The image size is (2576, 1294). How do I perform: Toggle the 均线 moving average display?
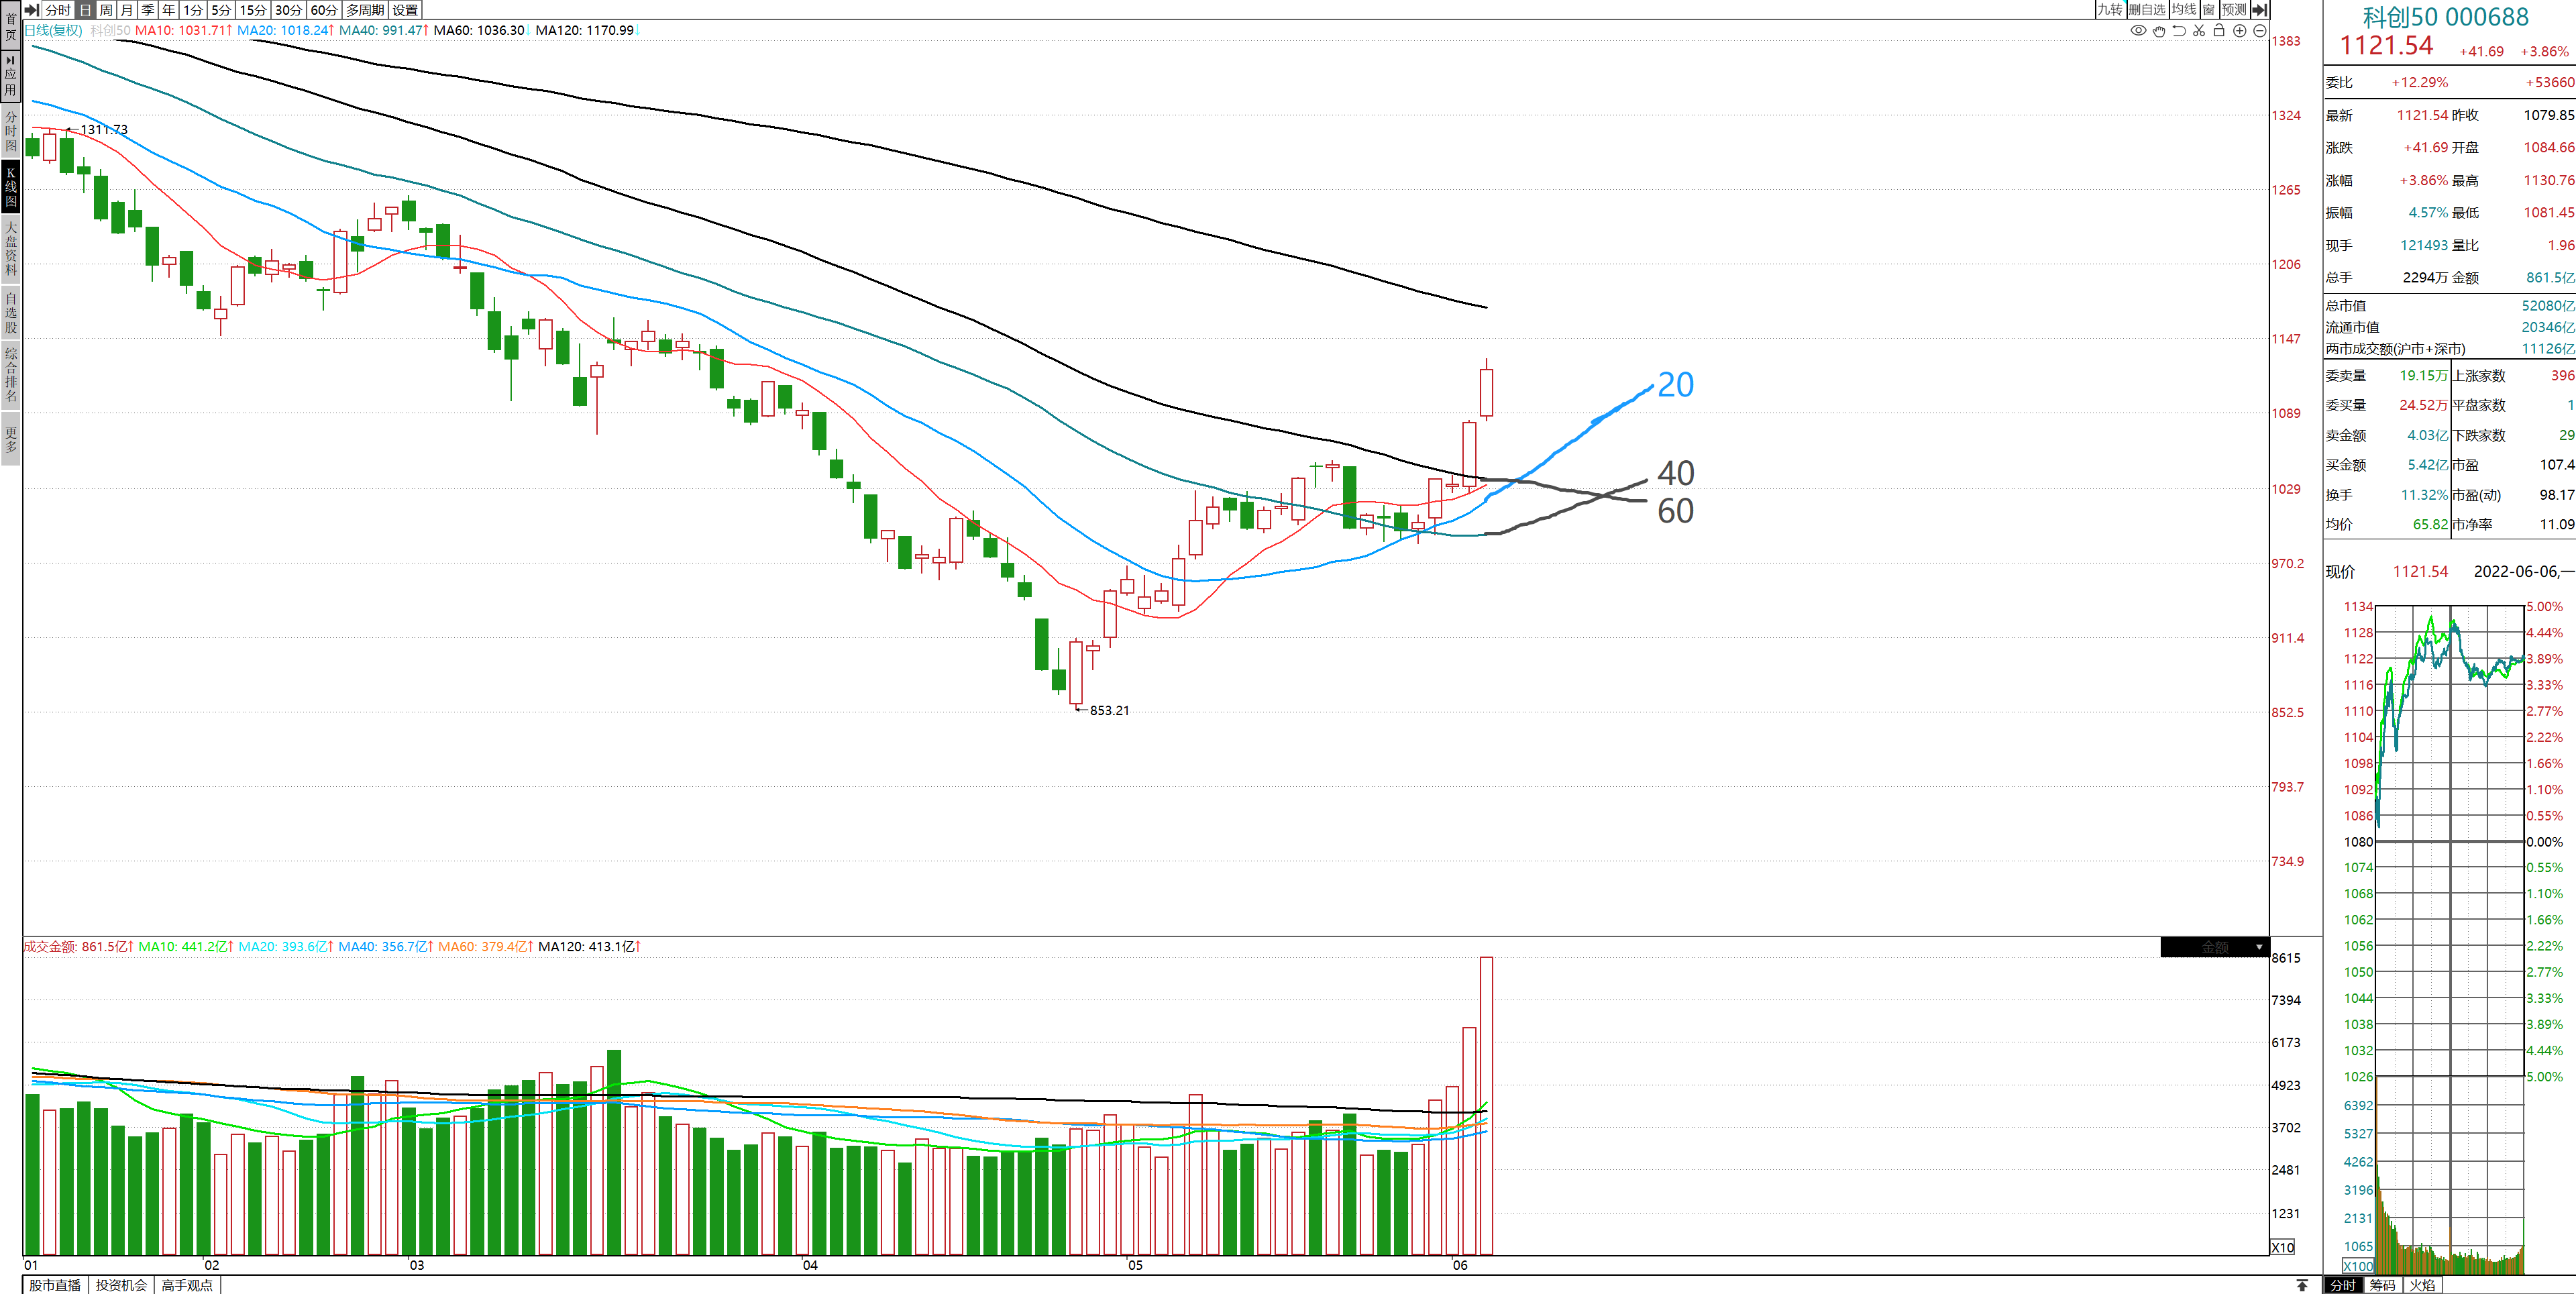(2184, 9)
